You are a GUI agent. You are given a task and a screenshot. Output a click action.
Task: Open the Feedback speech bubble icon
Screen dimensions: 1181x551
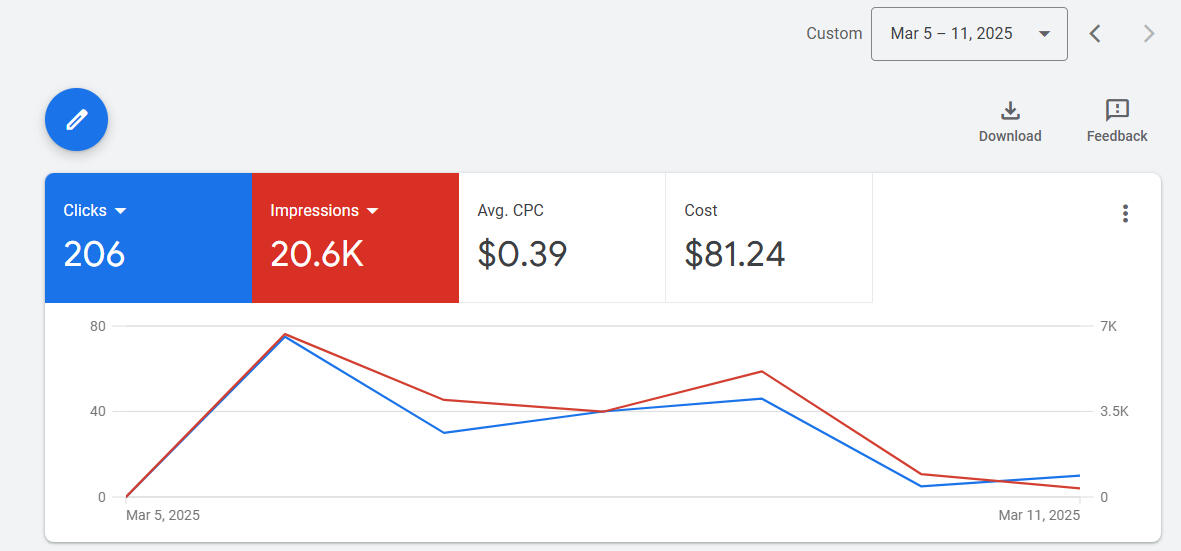pyautogui.click(x=1117, y=110)
